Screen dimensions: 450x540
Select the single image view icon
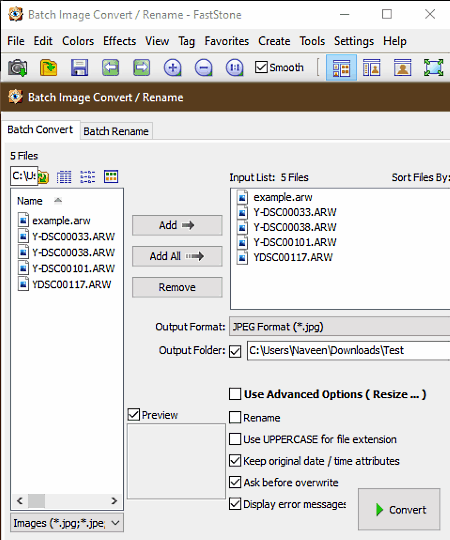tap(402, 68)
